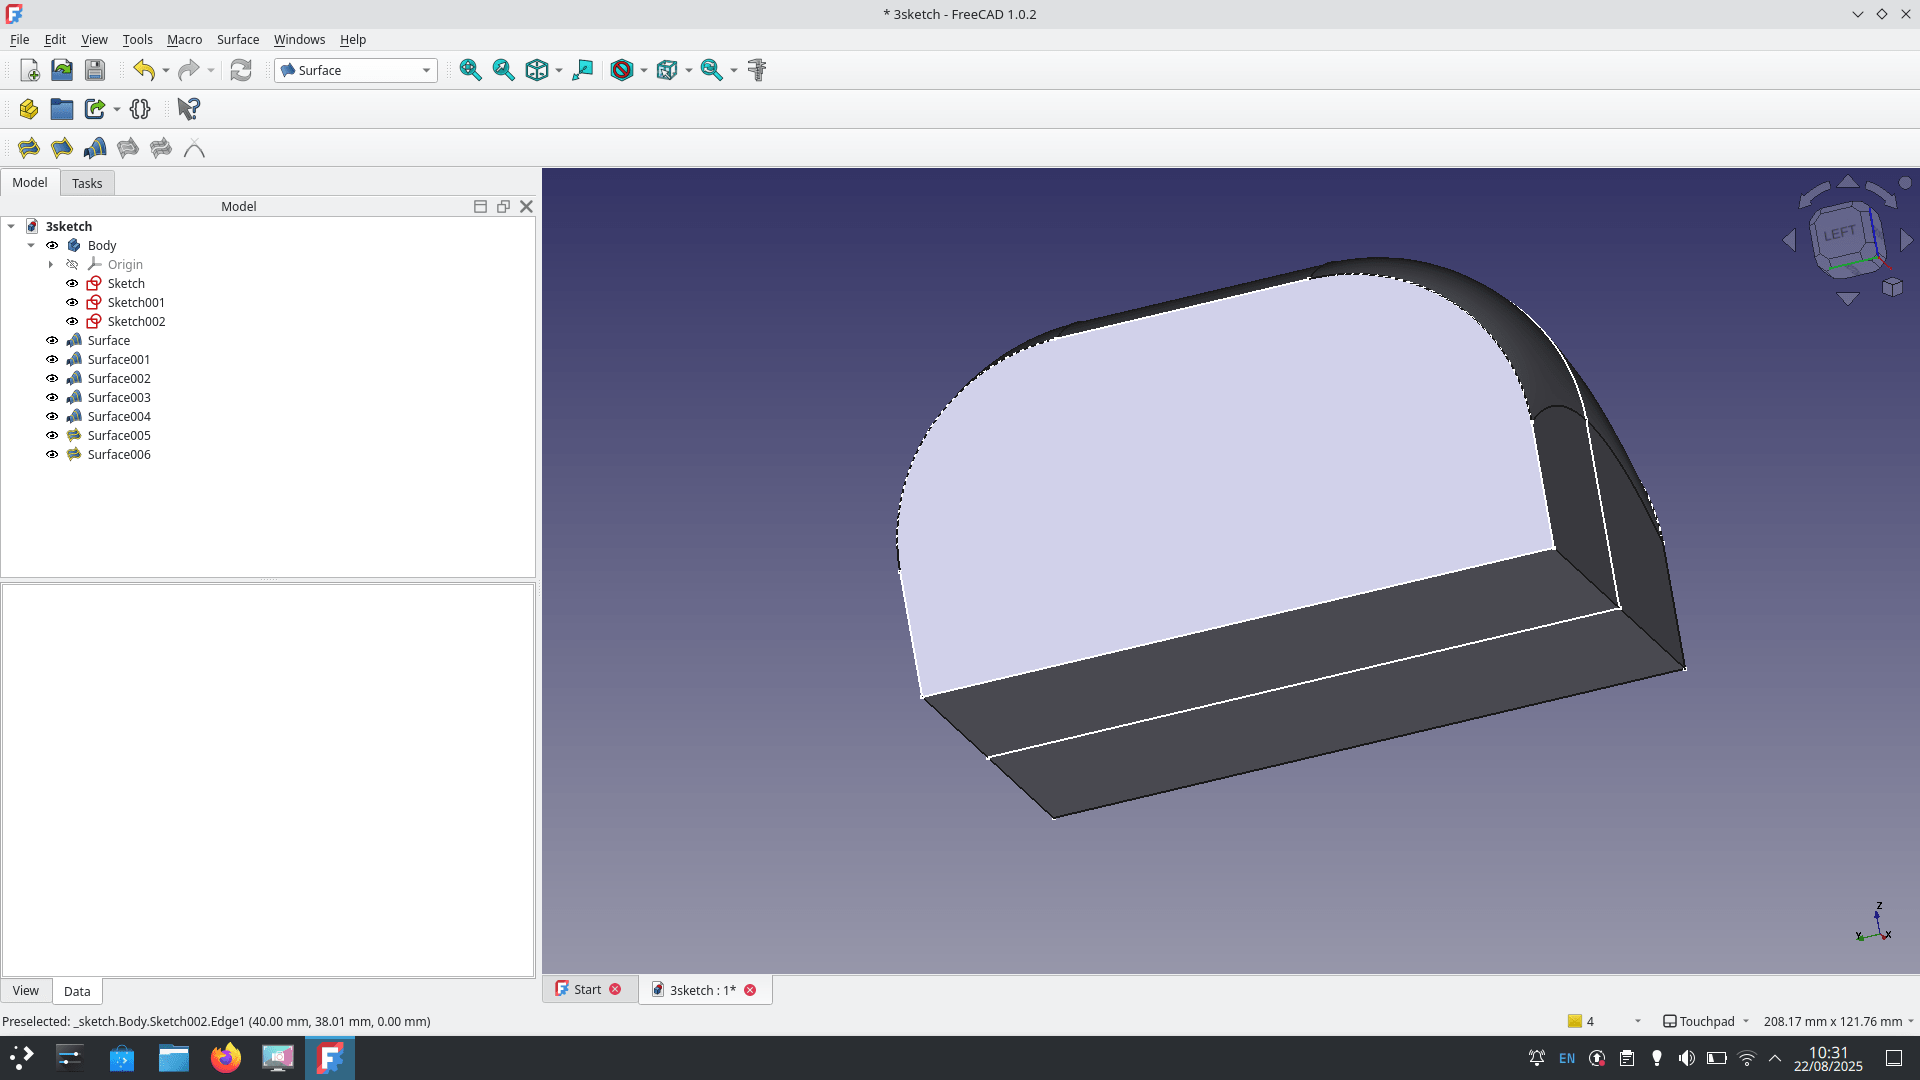Collapse the Body tree node
Viewport: 1920px width, 1080px height.
click(x=31, y=245)
